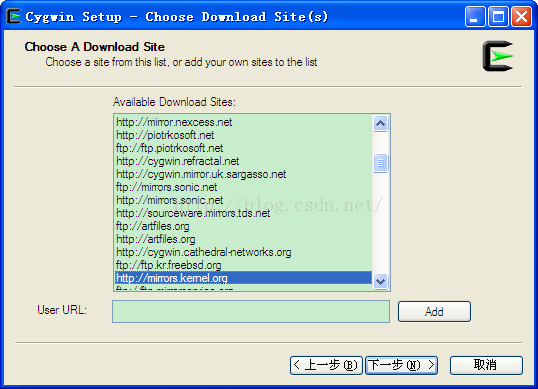Screen dimensions: 538x389
Task: Click the Cygwin icon in the title bar
Action: coord(14,16)
